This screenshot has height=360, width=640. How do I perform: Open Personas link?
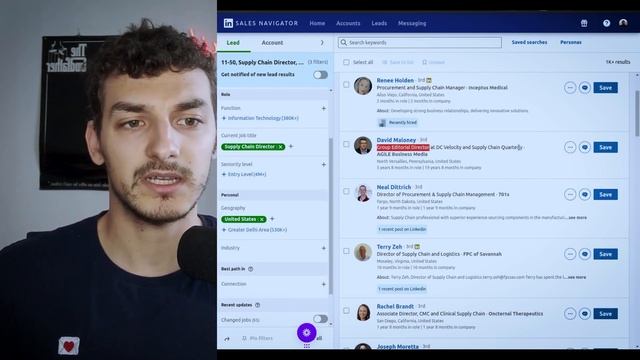(571, 42)
